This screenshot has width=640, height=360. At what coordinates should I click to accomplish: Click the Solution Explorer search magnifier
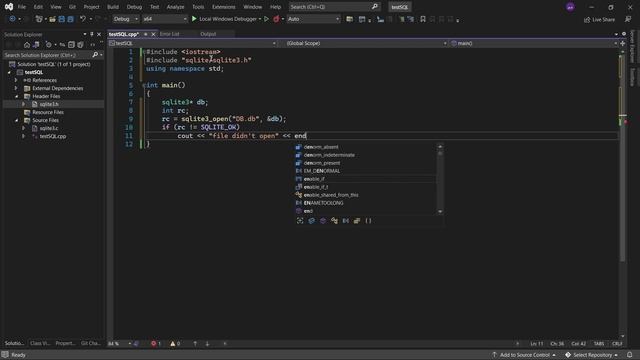click(95, 55)
